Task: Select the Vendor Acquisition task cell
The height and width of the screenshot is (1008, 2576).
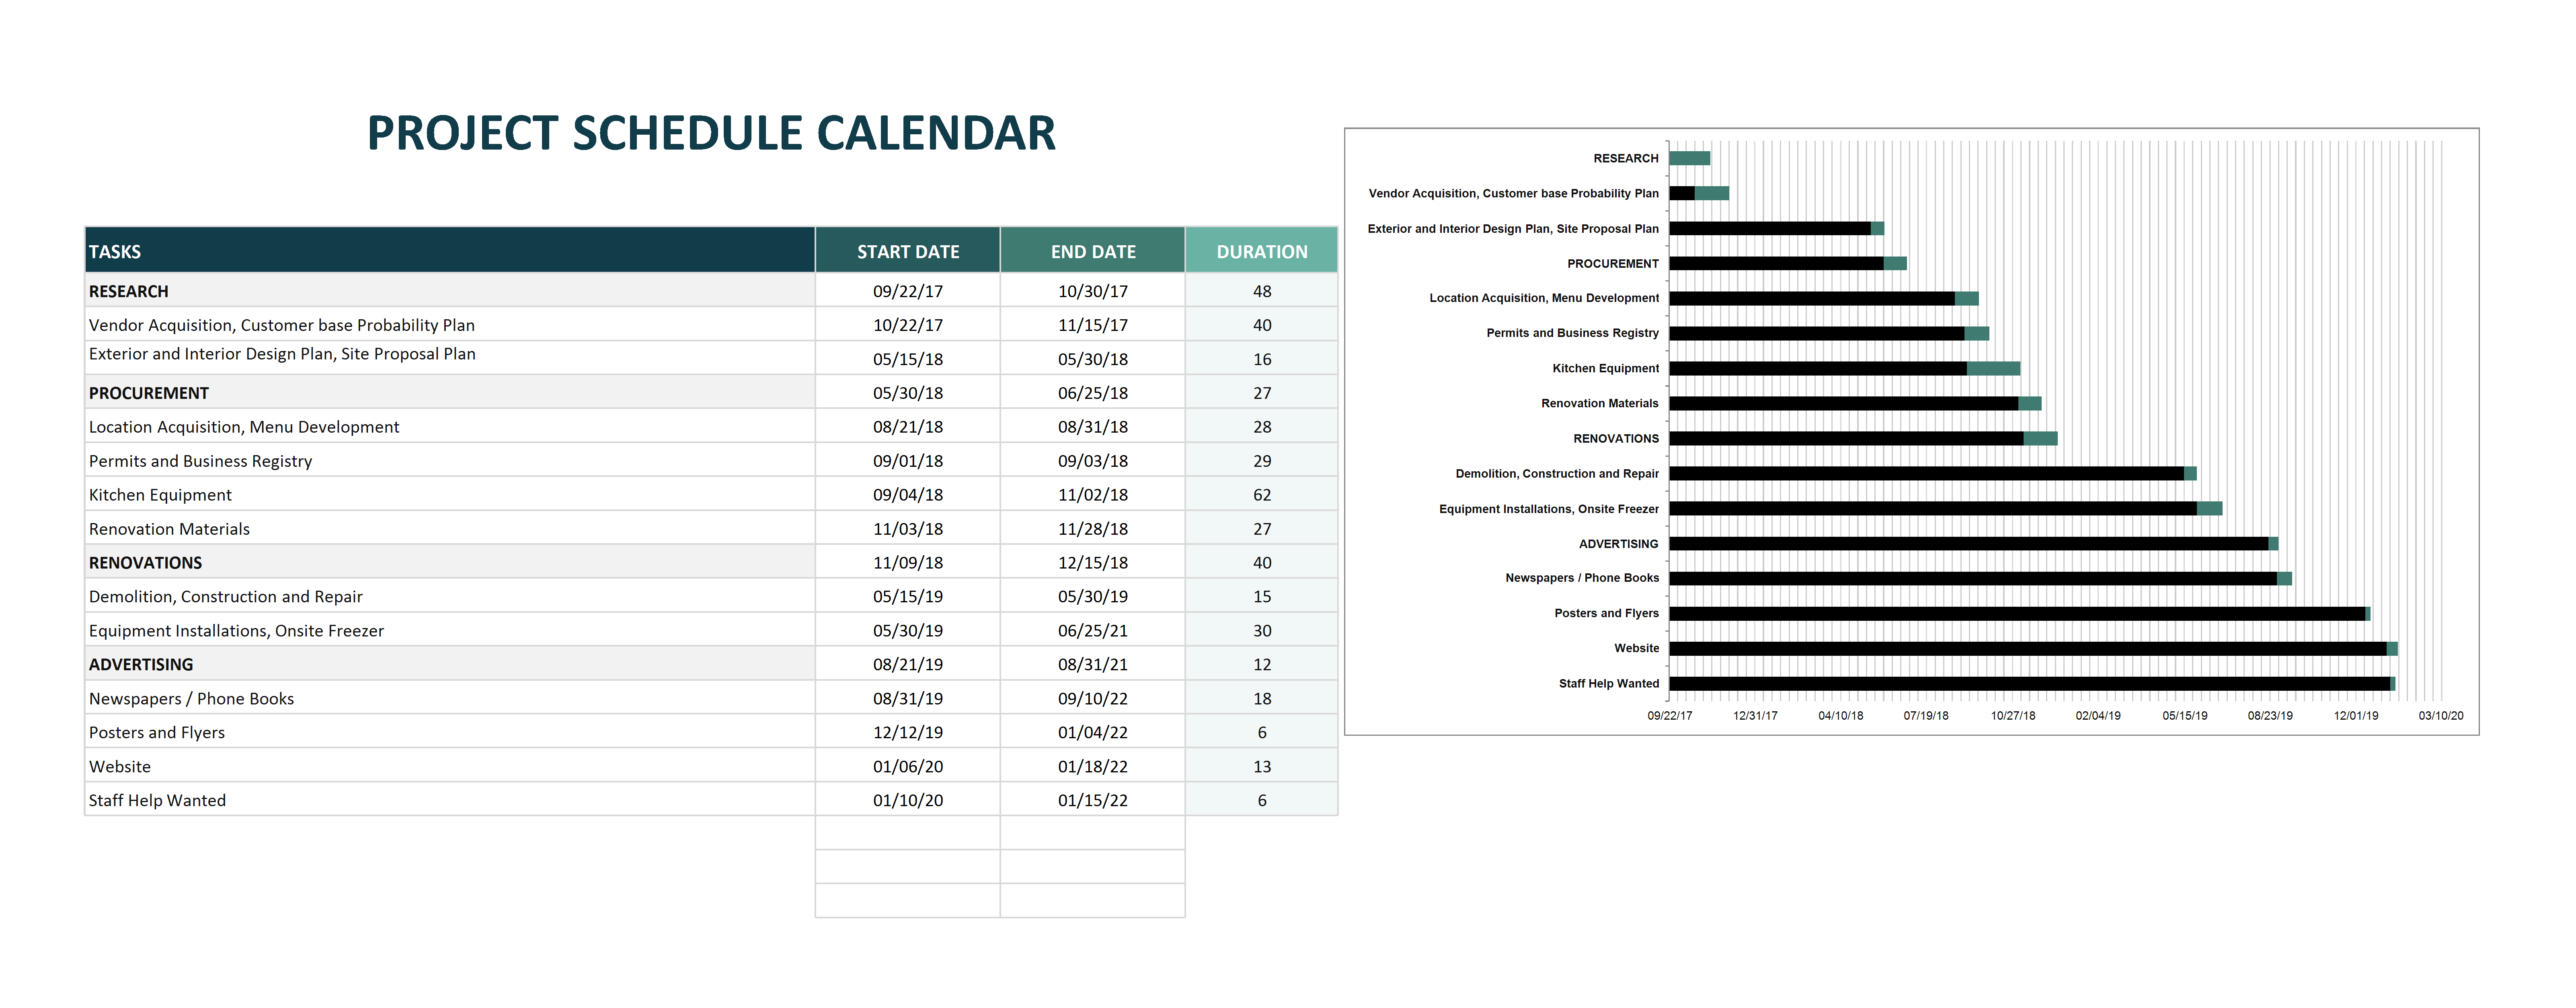Action: [x=450, y=324]
